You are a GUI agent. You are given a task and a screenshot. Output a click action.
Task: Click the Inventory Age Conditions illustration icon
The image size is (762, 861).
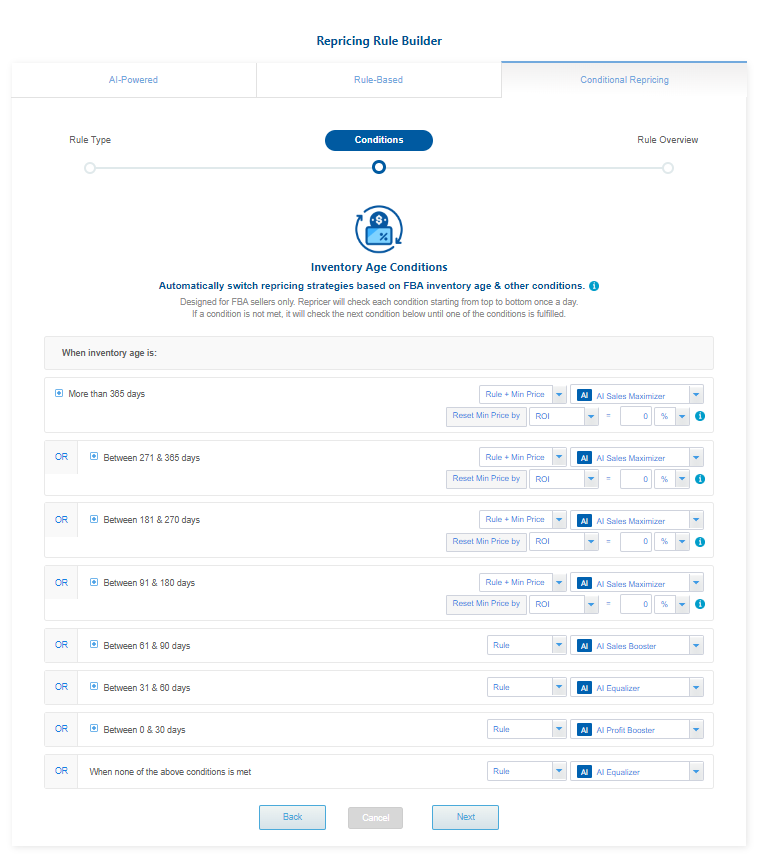pyautogui.click(x=379, y=229)
